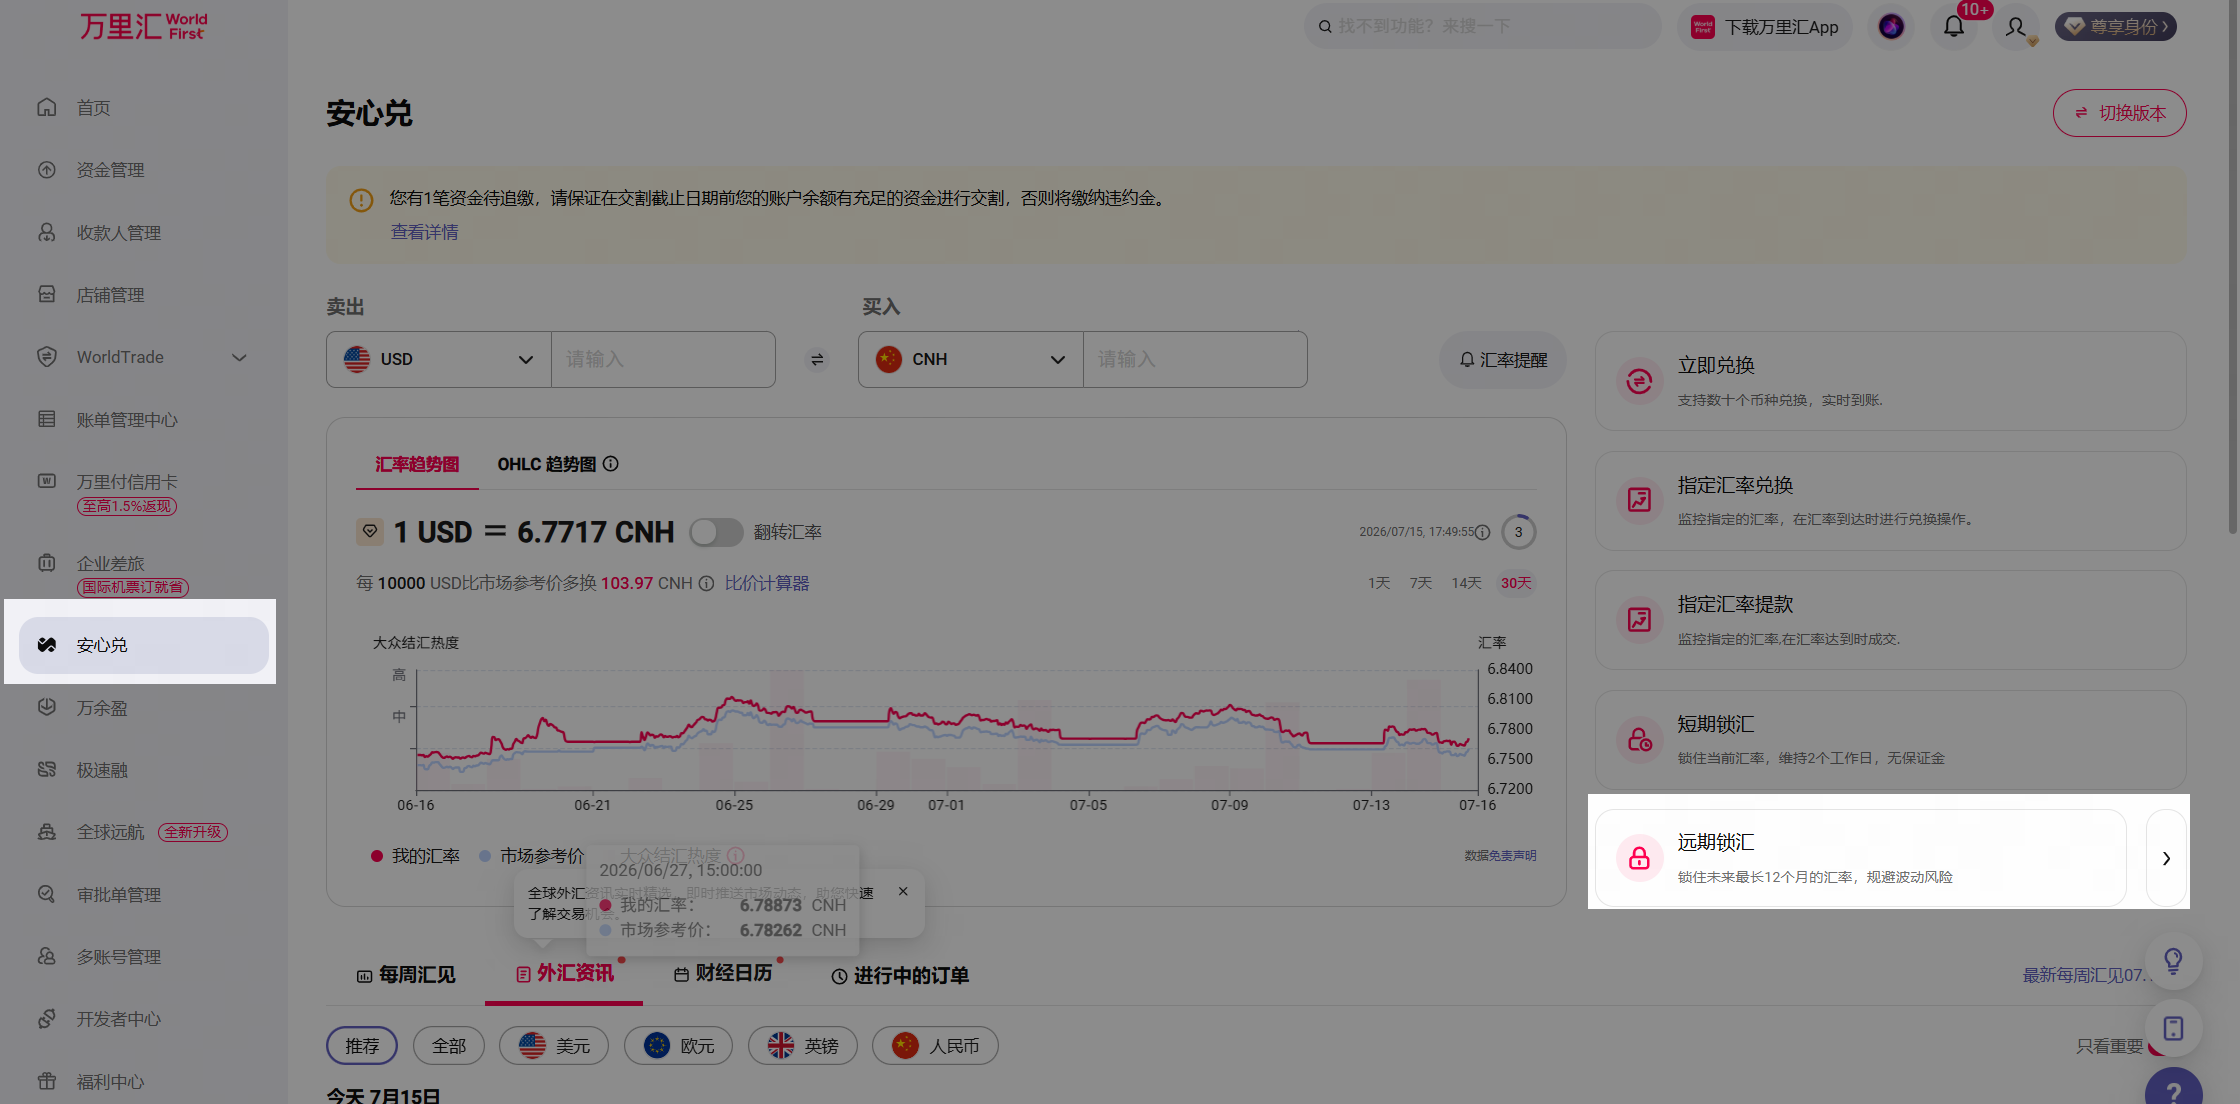Select the 7天 chart range
The image size is (2240, 1104).
point(1421,583)
